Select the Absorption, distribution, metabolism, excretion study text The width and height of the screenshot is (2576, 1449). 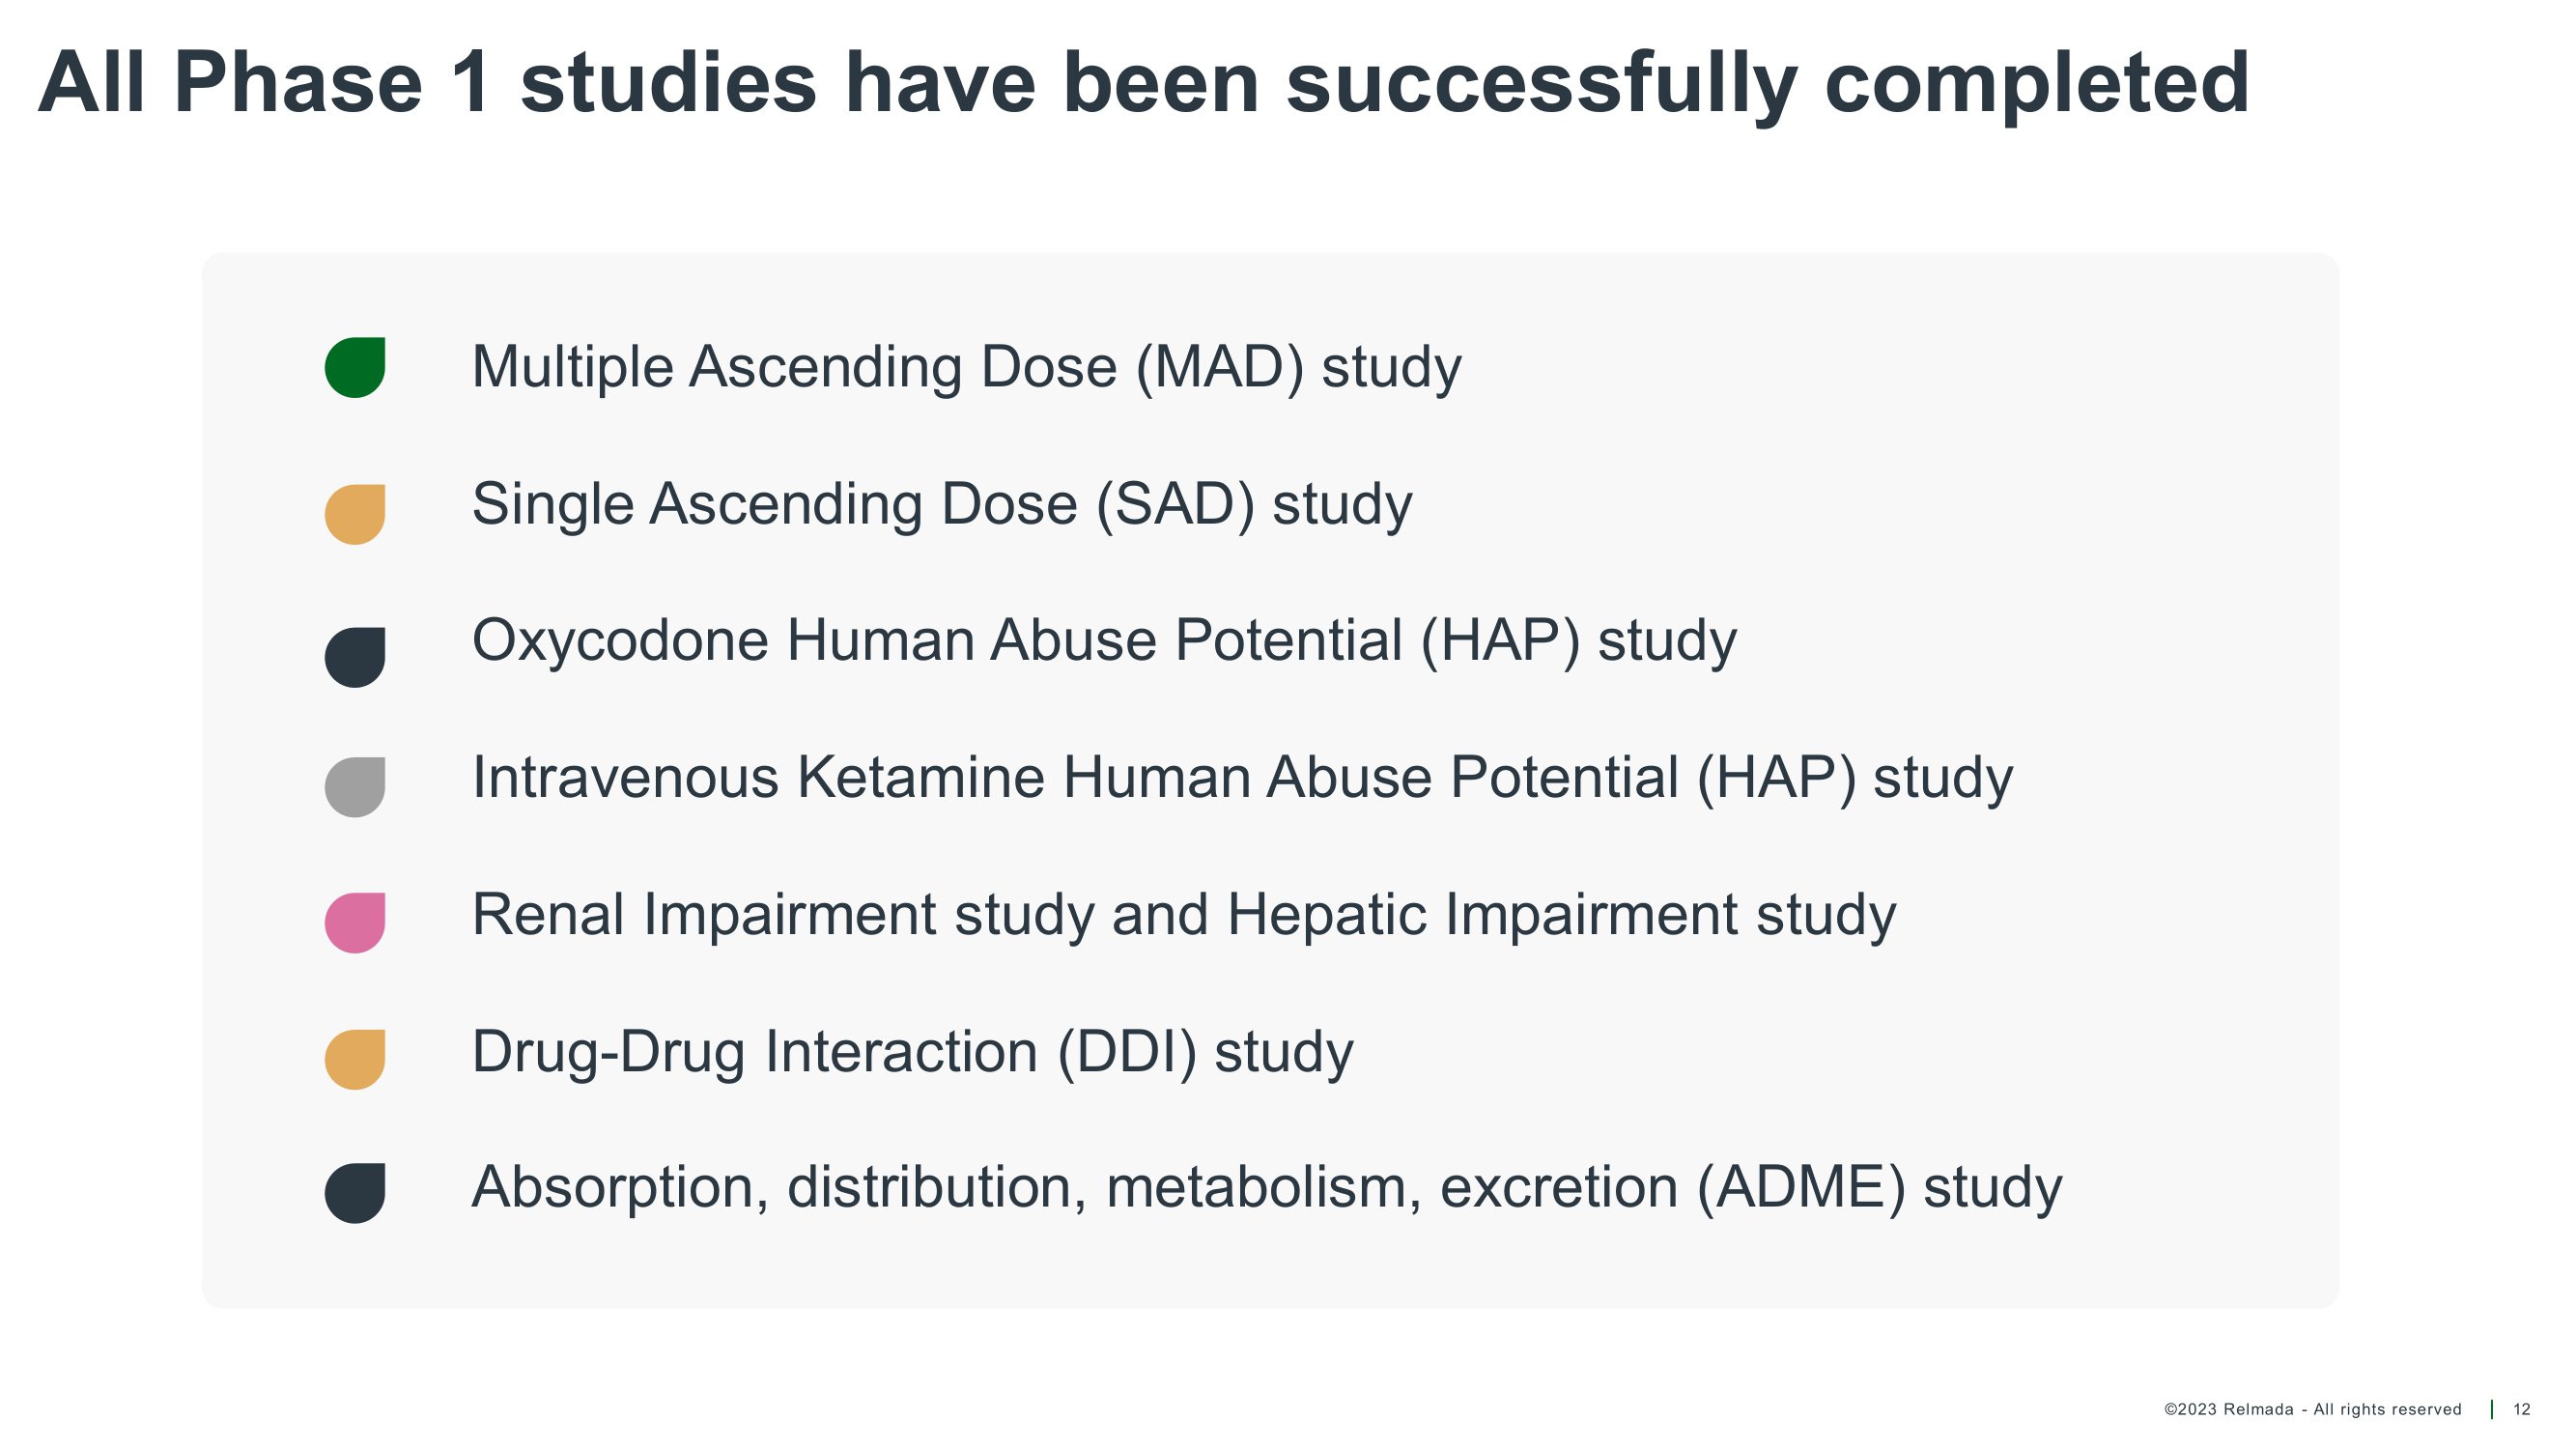(1266, 1188)
